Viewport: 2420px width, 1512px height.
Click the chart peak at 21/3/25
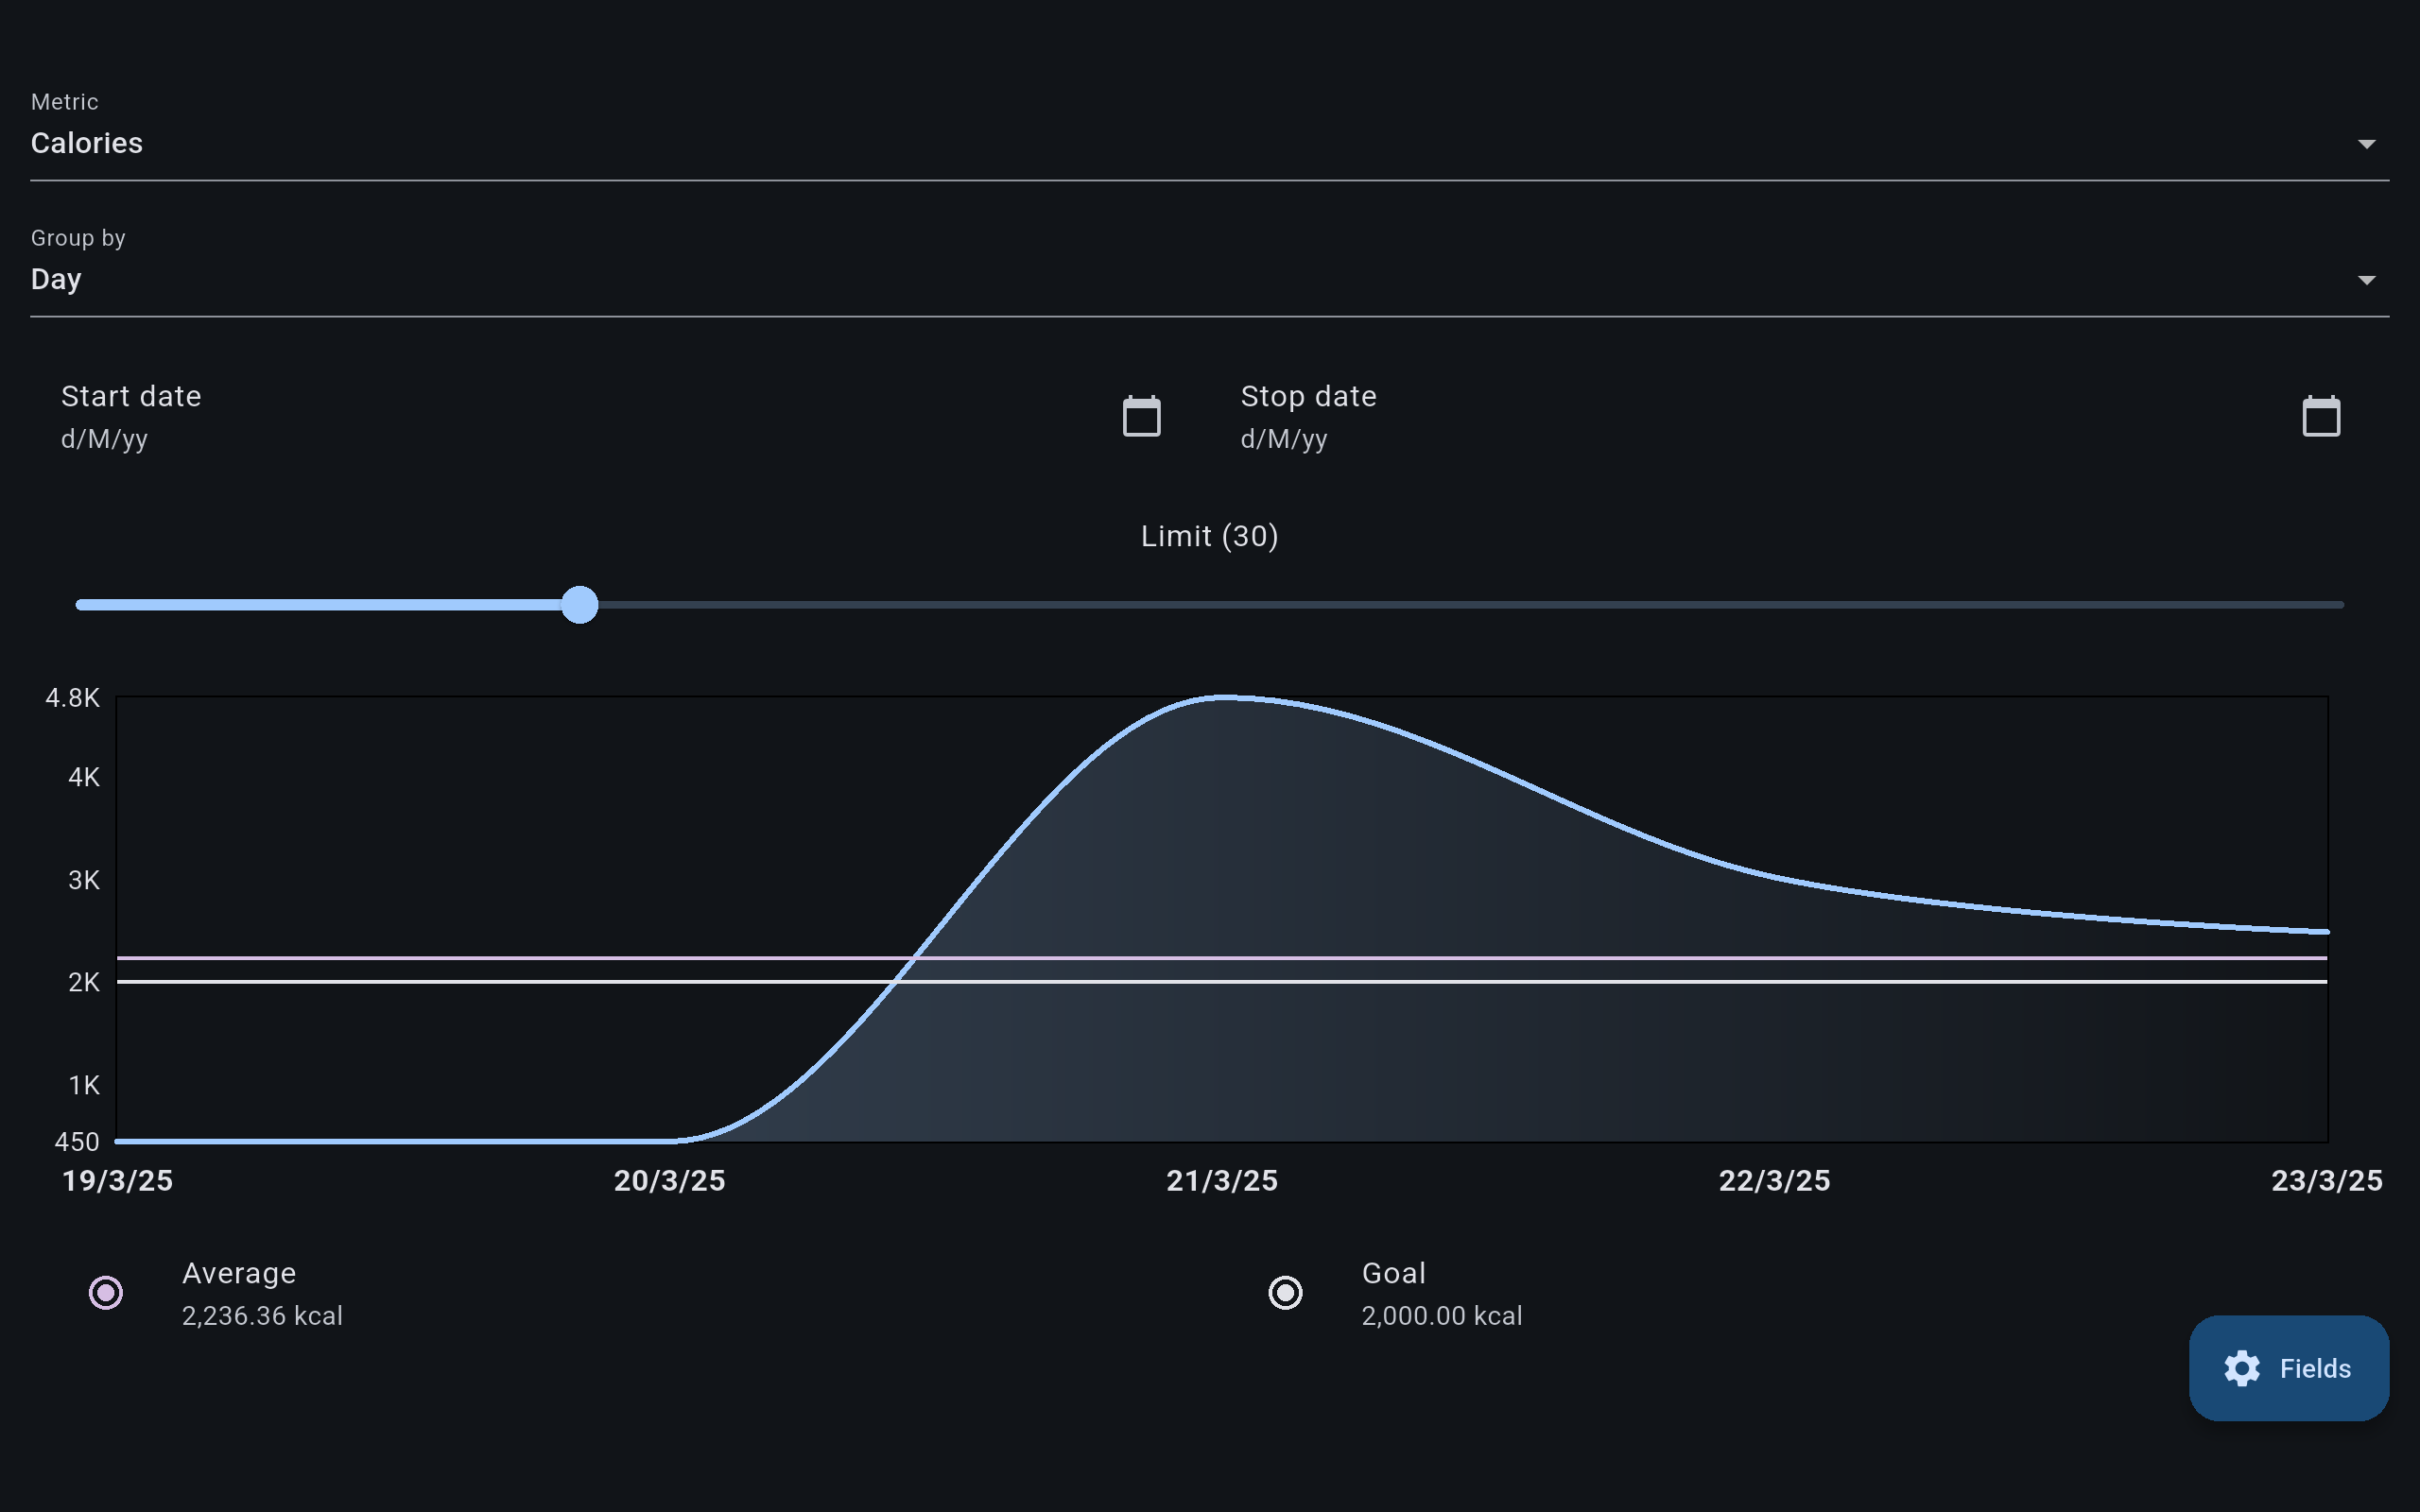[x=1222, y=697]
